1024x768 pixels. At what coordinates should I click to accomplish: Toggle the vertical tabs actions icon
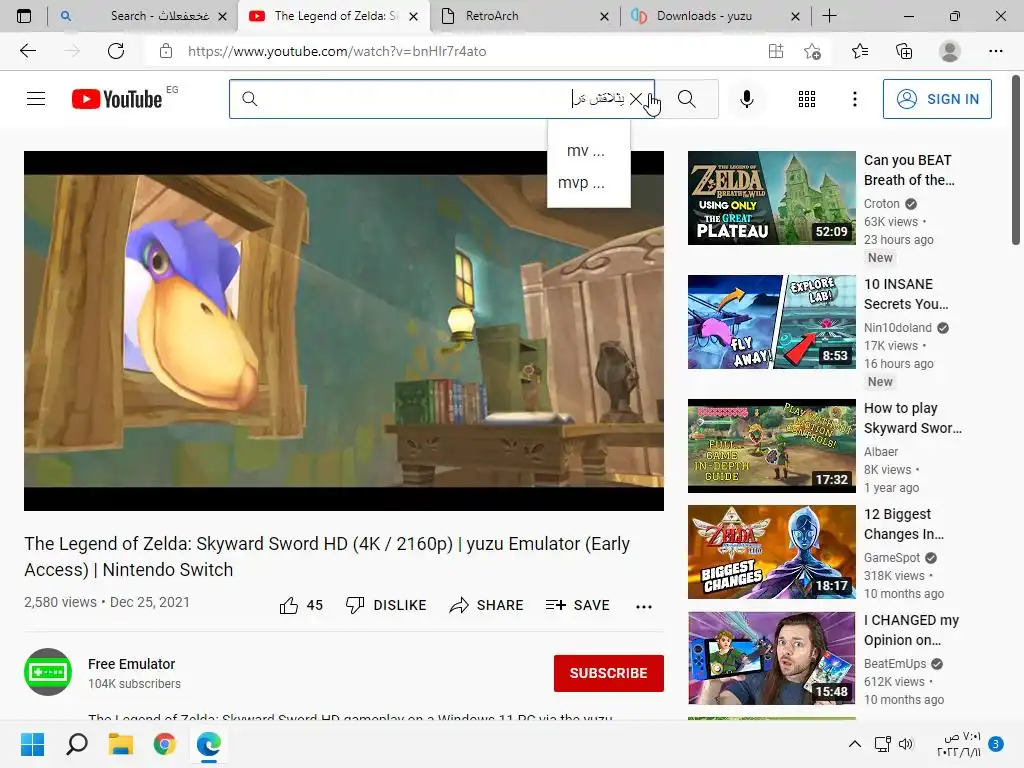(x=24, y=16)
